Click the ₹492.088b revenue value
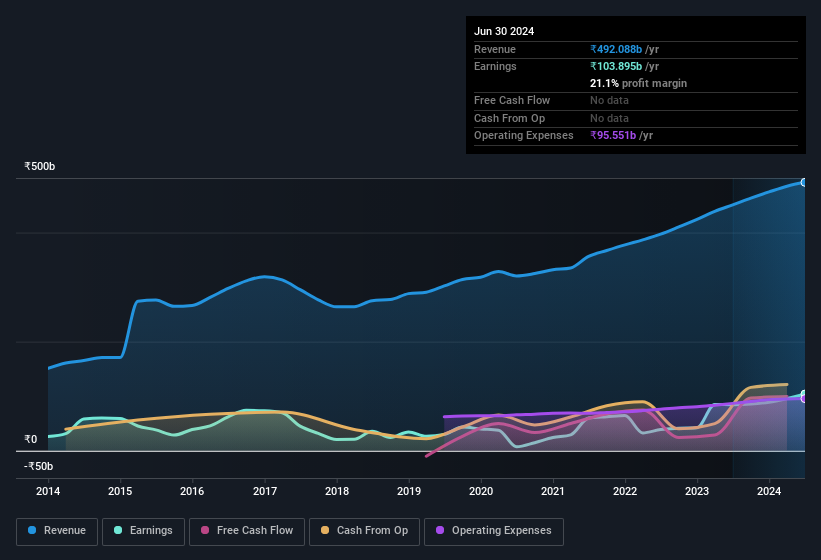This screenshot has width=821, height=560. (616, 49)
